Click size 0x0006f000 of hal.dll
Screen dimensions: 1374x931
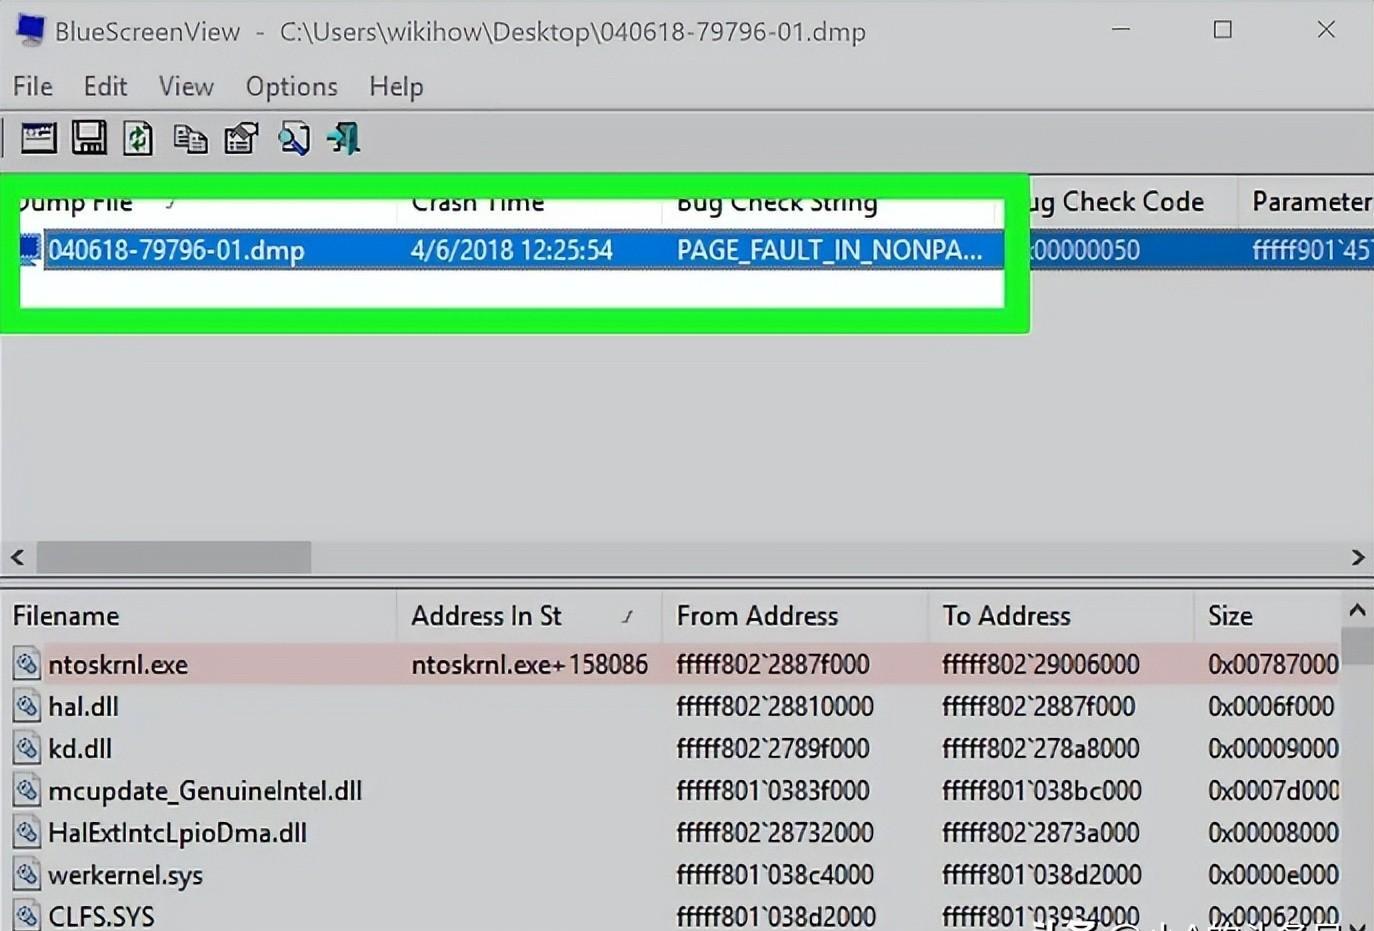pos(1270,706)
